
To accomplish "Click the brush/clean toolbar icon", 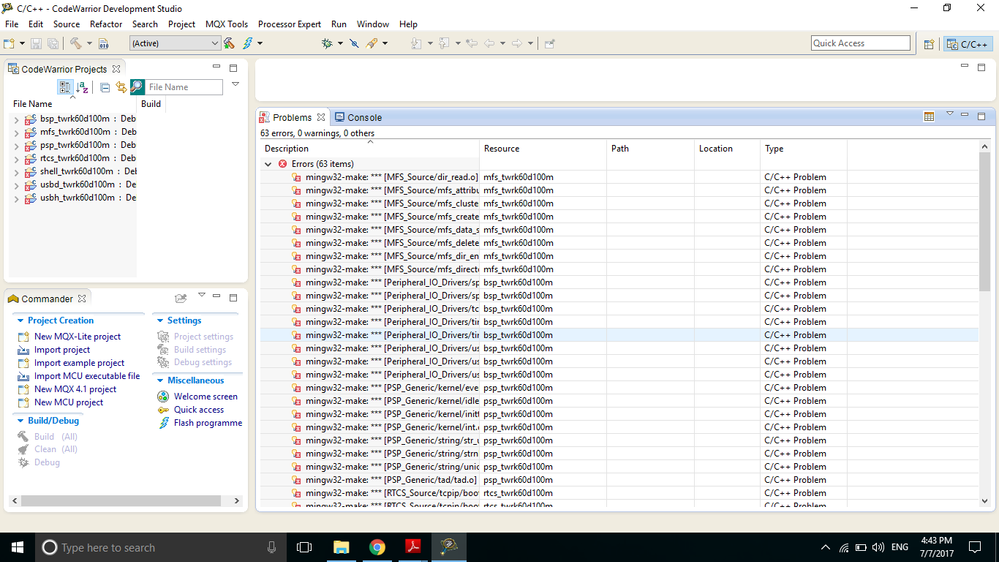I will (x=372, y=43).
